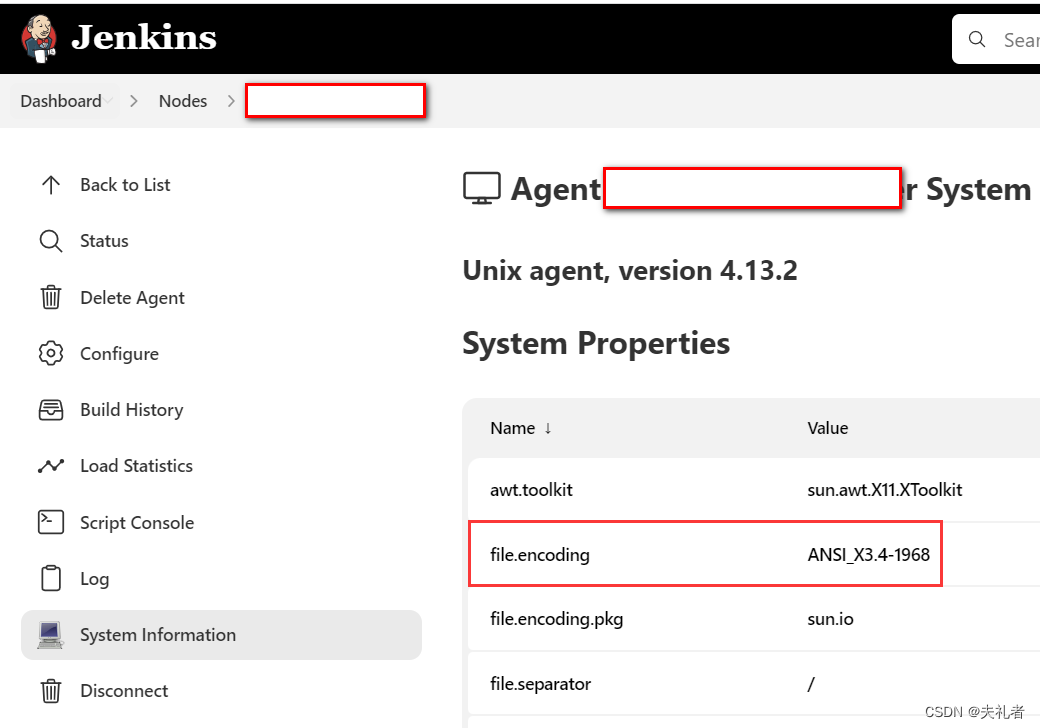Open Configure in sidebar
This screenshot has height=728, width=1040.
pos(119,354)
